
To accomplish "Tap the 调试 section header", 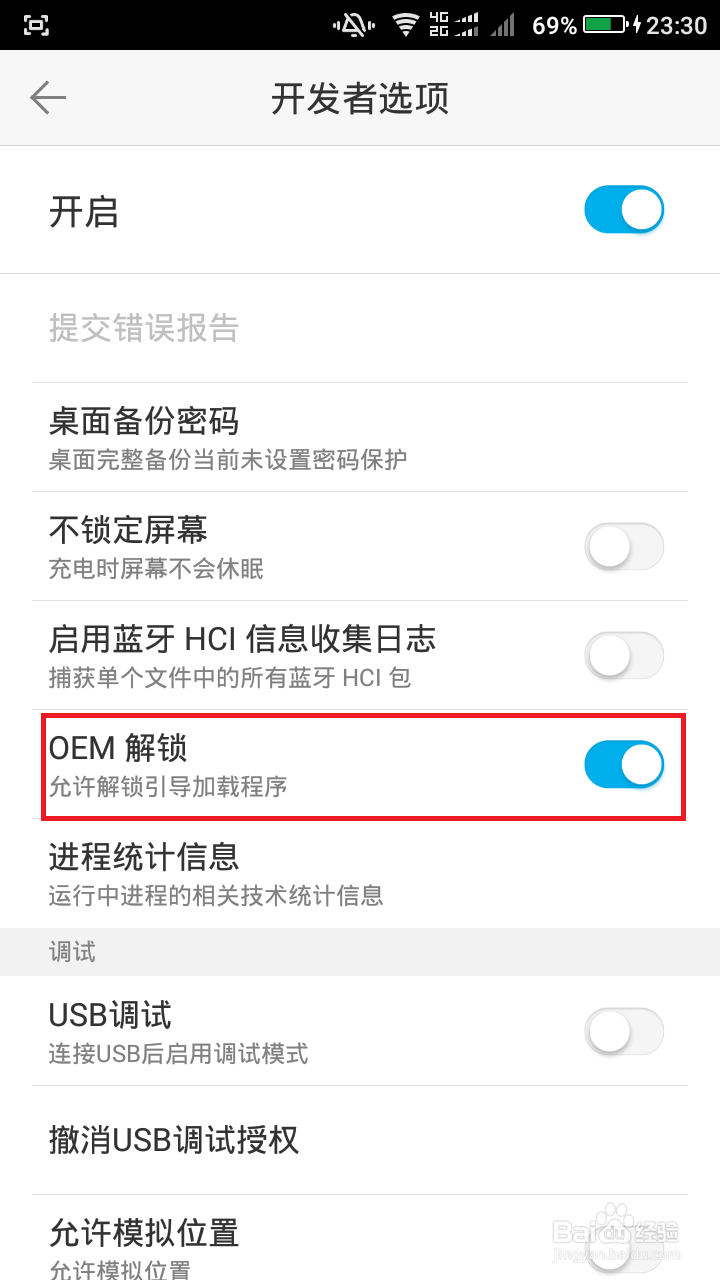I will tap(72, 952).
